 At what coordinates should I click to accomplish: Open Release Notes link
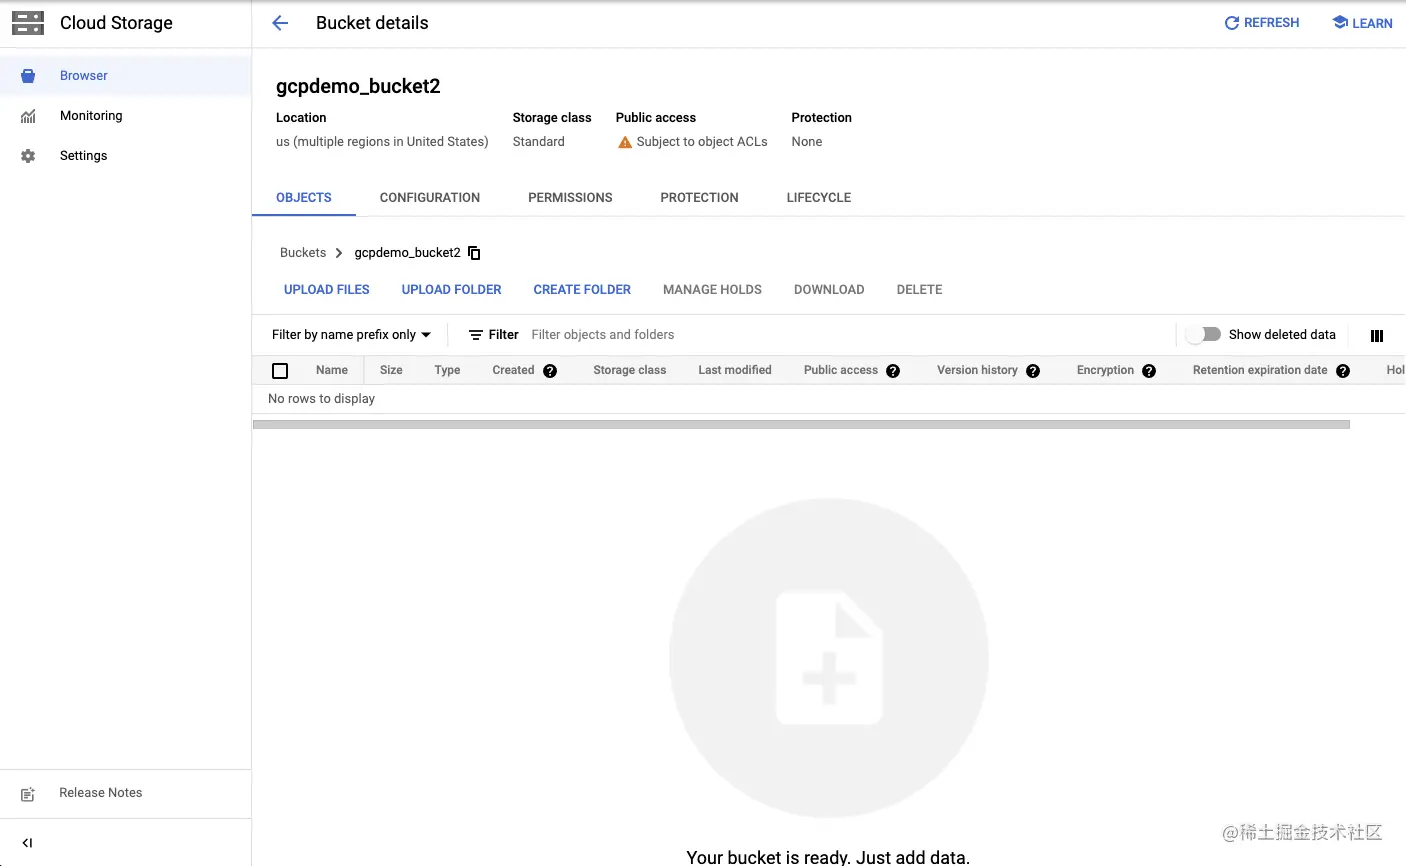click(x=100, y=793)
